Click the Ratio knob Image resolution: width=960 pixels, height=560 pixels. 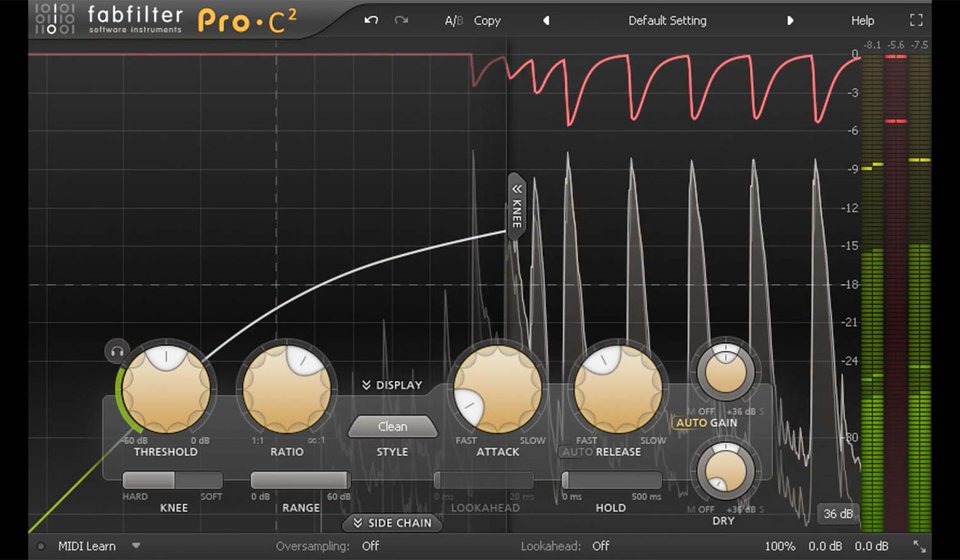click(287, 388)
